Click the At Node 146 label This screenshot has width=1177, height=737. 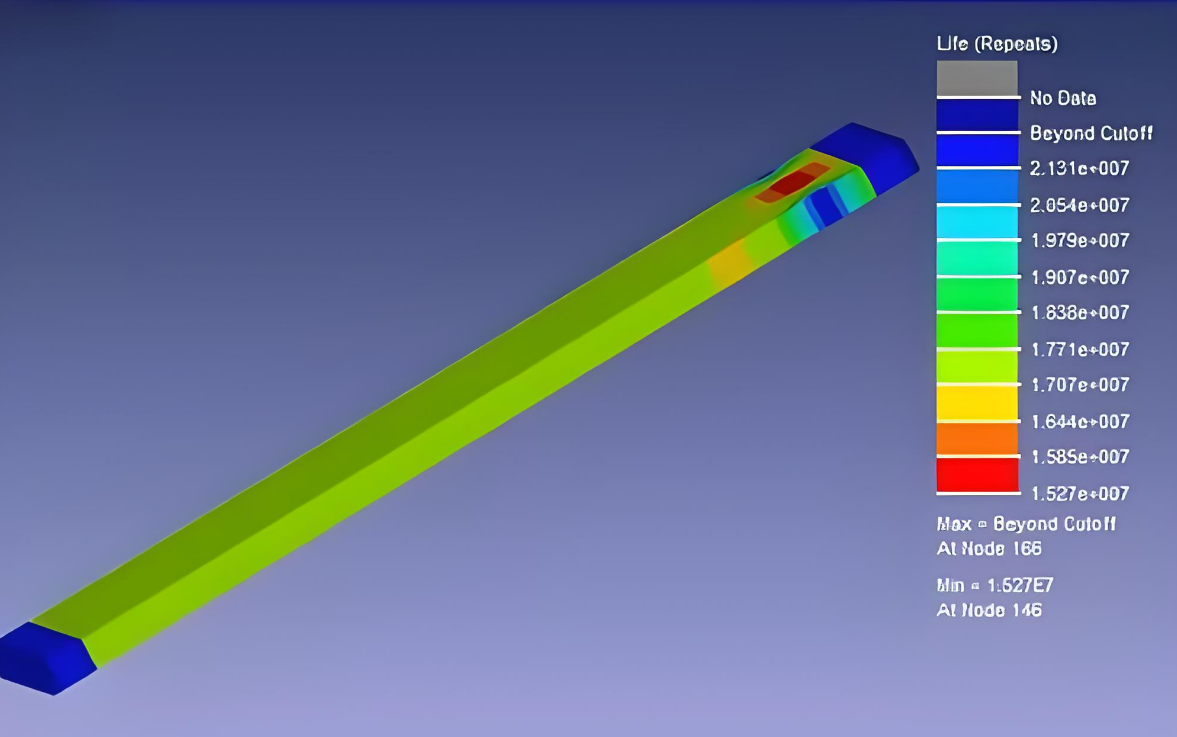988,609
